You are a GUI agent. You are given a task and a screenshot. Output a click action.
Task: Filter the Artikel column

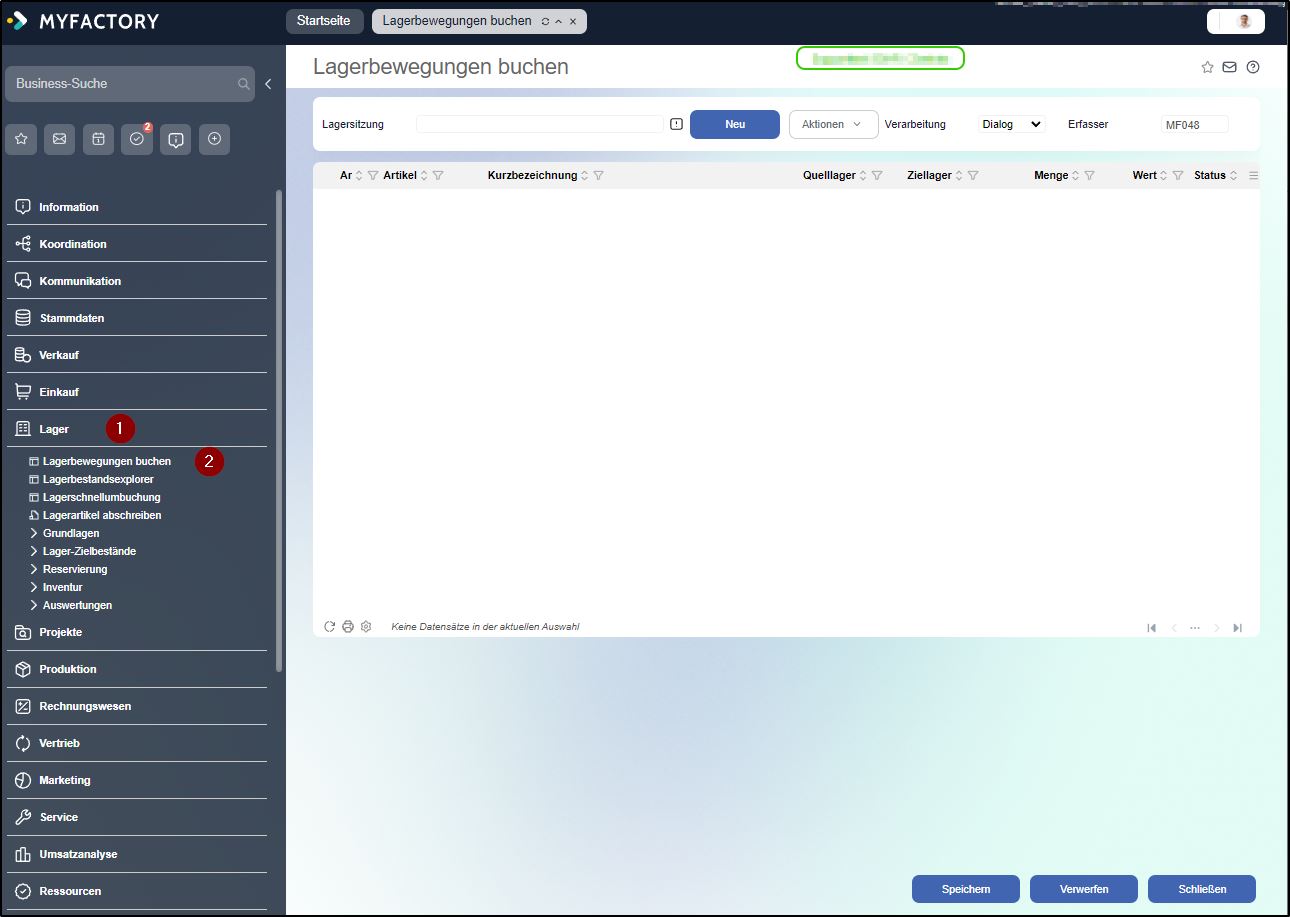click(438, 176)
